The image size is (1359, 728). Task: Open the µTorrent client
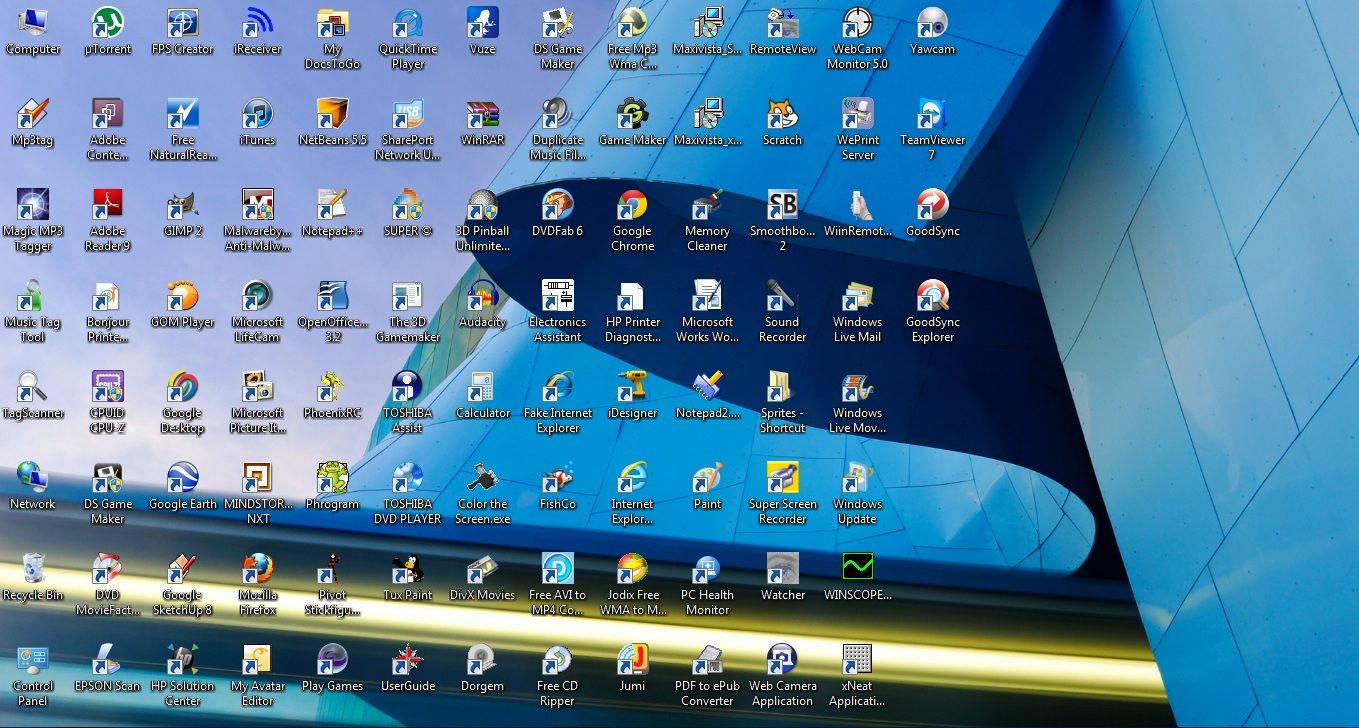(107, 25)
